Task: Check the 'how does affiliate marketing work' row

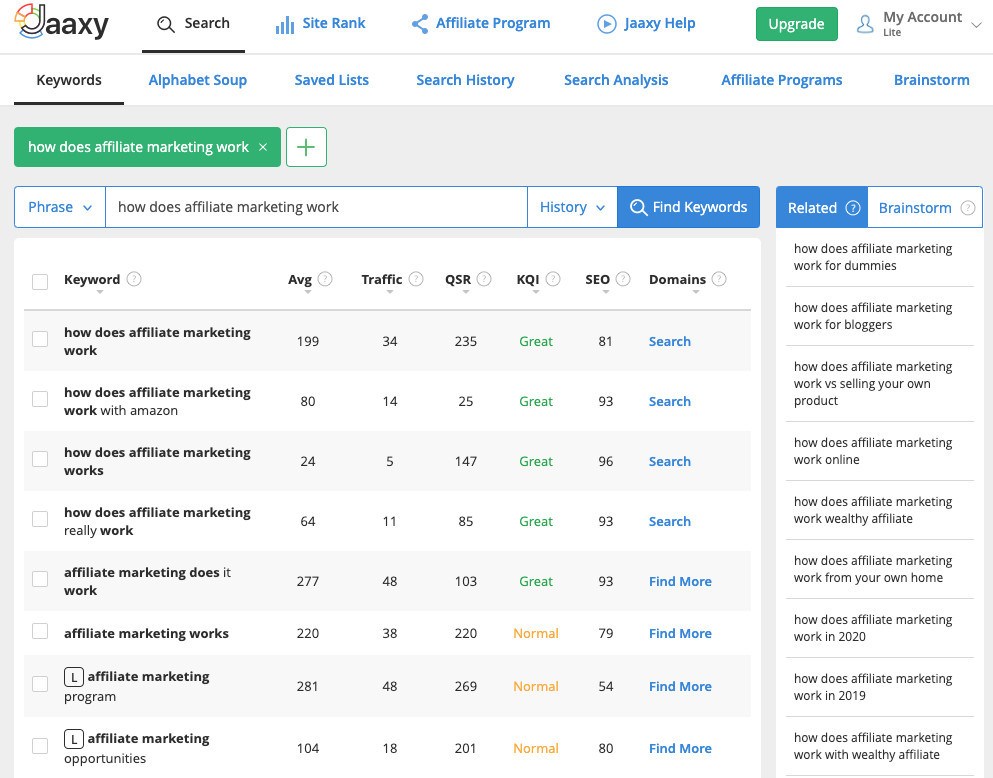Action: 40,339
